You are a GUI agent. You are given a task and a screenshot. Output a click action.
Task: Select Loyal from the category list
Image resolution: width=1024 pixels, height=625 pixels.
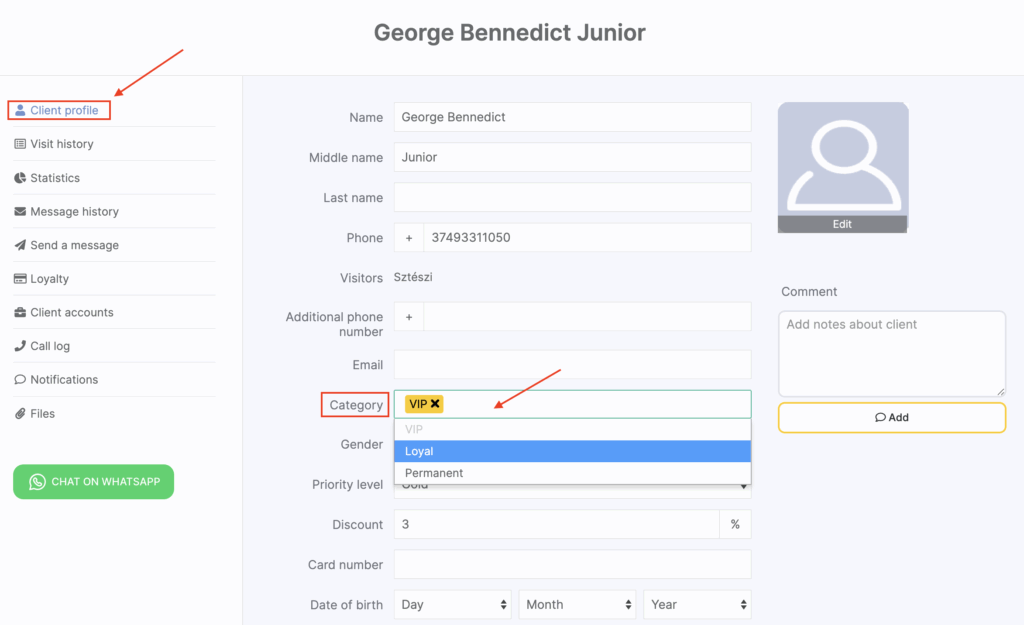[572, 451]
